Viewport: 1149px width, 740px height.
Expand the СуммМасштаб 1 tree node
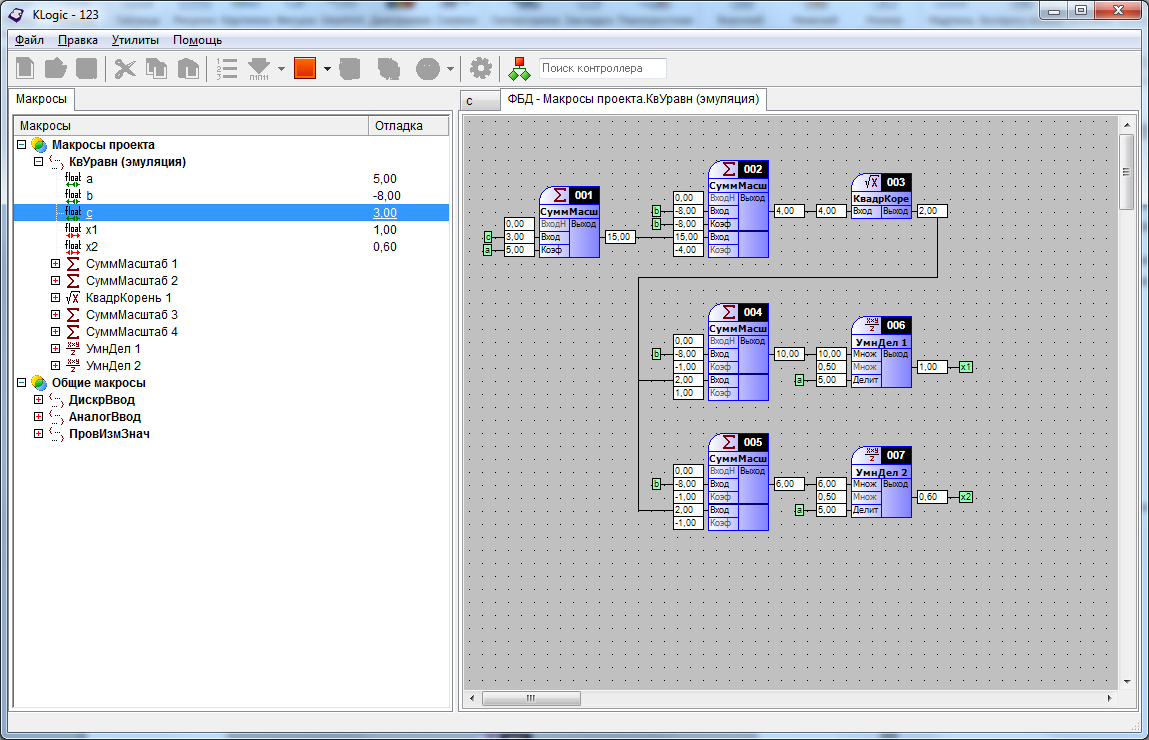coord(56,264)
